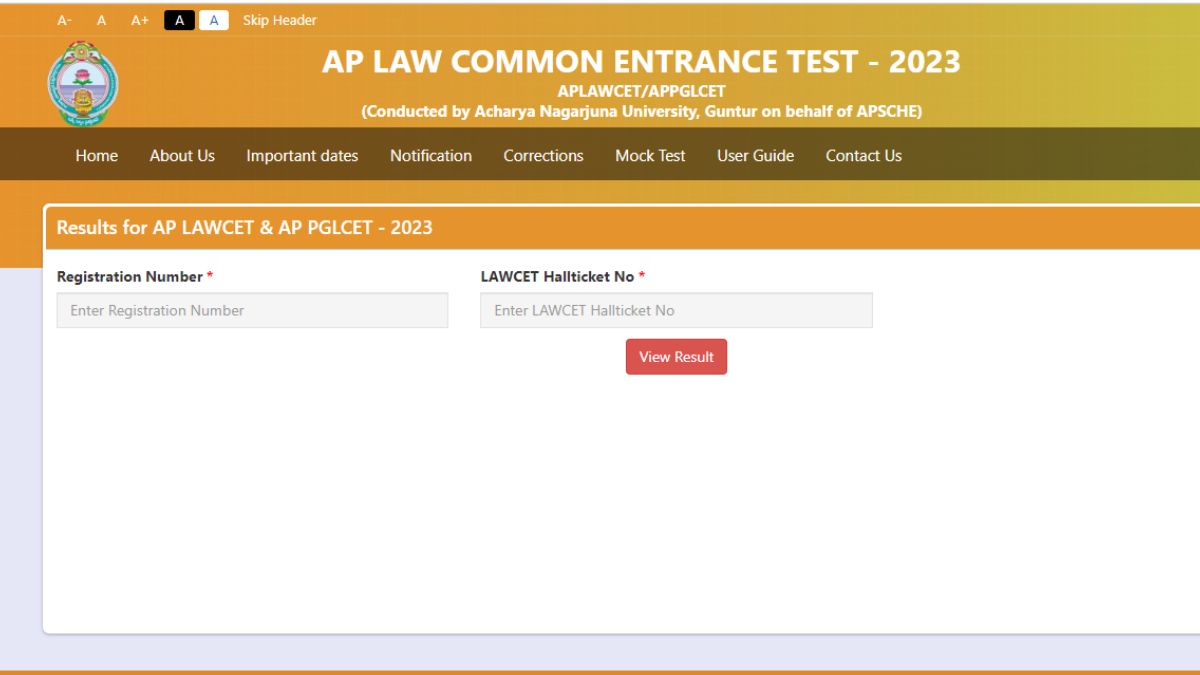Open the Home menu item
1200x675 pixels.
[96, 155]
